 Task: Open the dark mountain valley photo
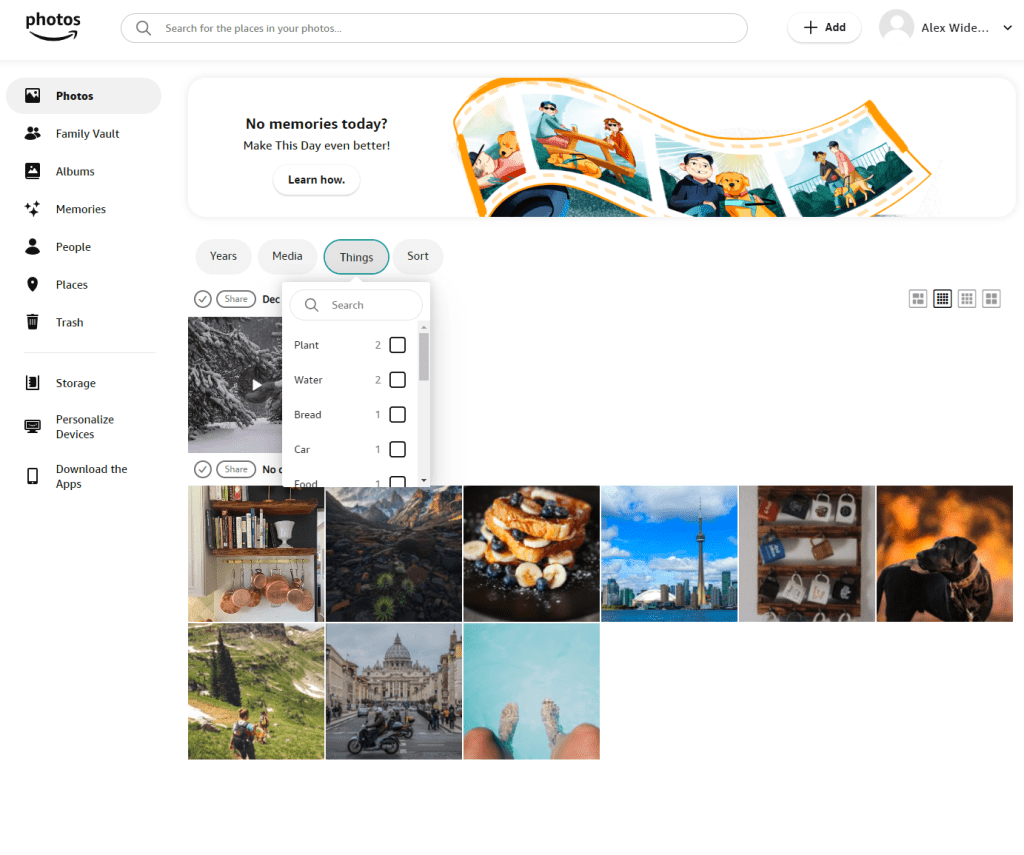pos(394,553)
